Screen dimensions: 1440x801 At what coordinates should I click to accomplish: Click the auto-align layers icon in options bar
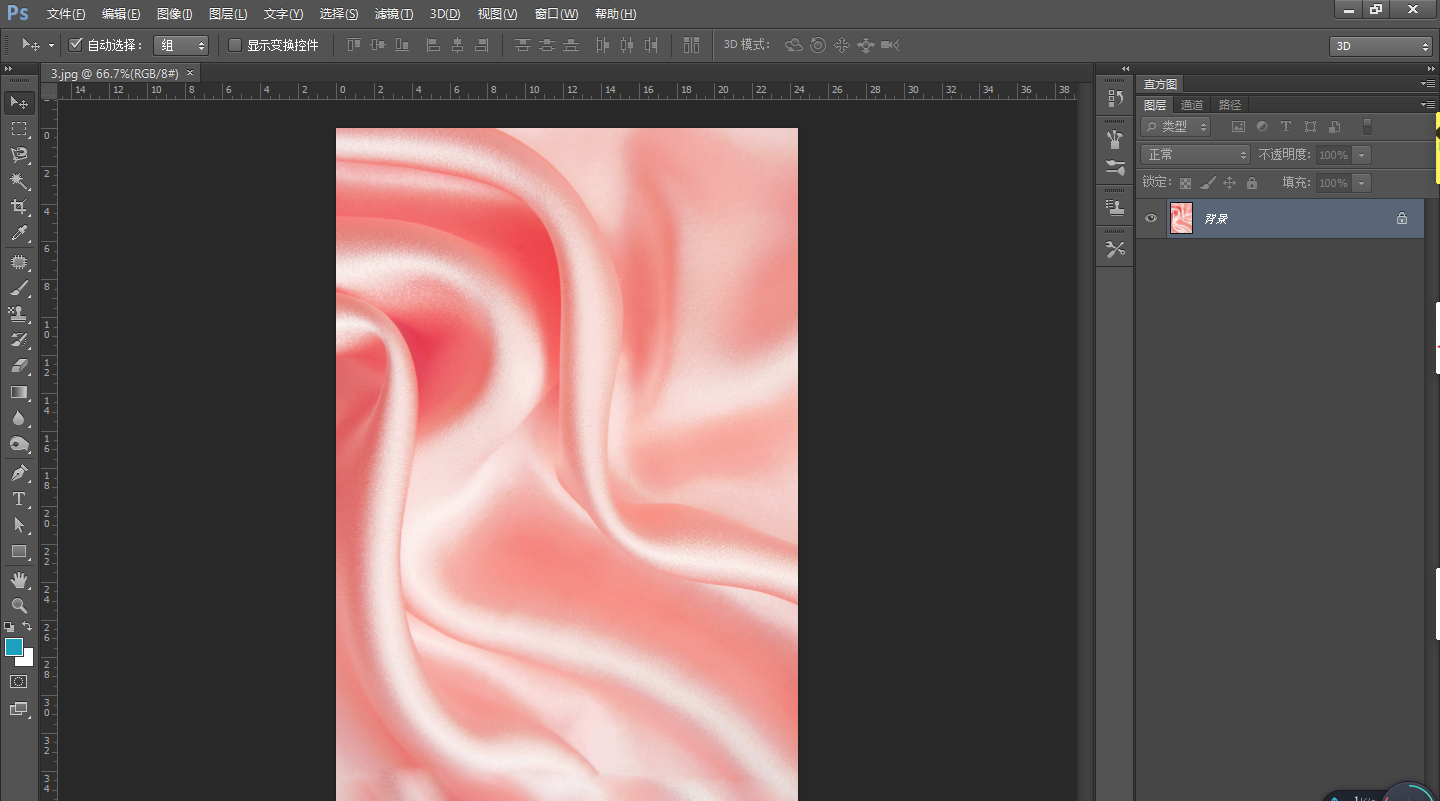691,45
